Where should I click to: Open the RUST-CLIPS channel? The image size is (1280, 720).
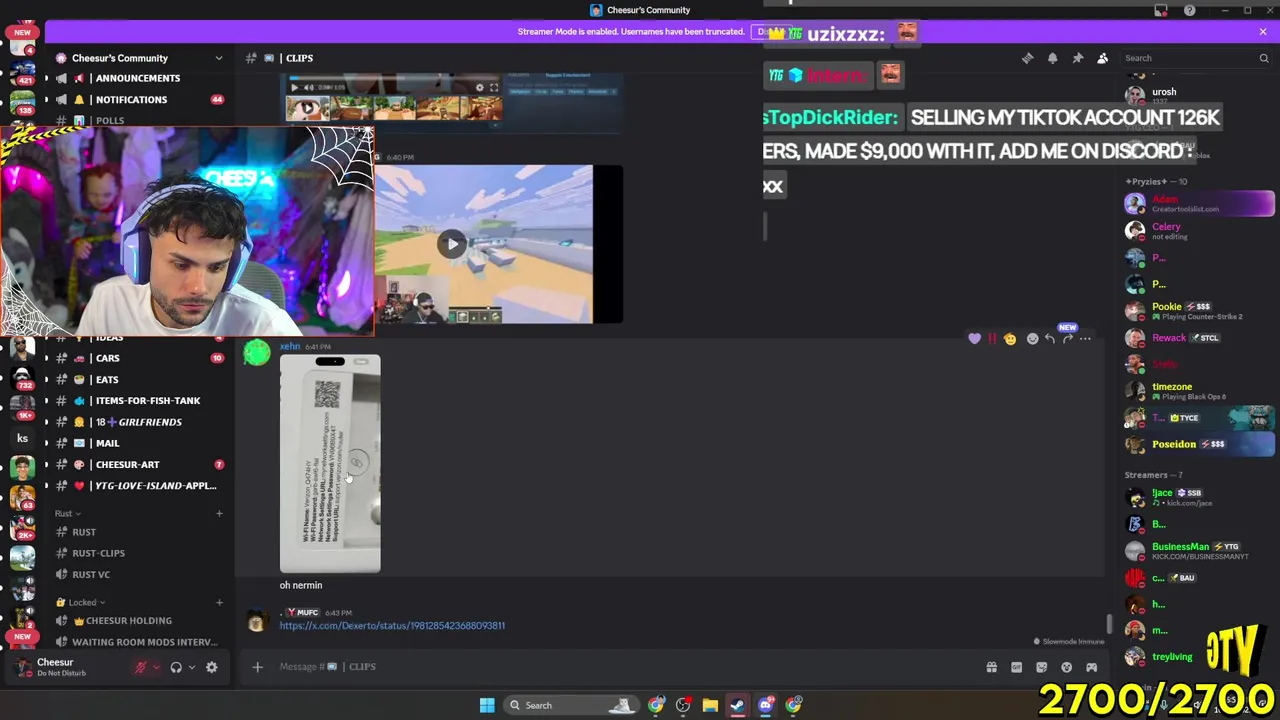pos(98,553)
